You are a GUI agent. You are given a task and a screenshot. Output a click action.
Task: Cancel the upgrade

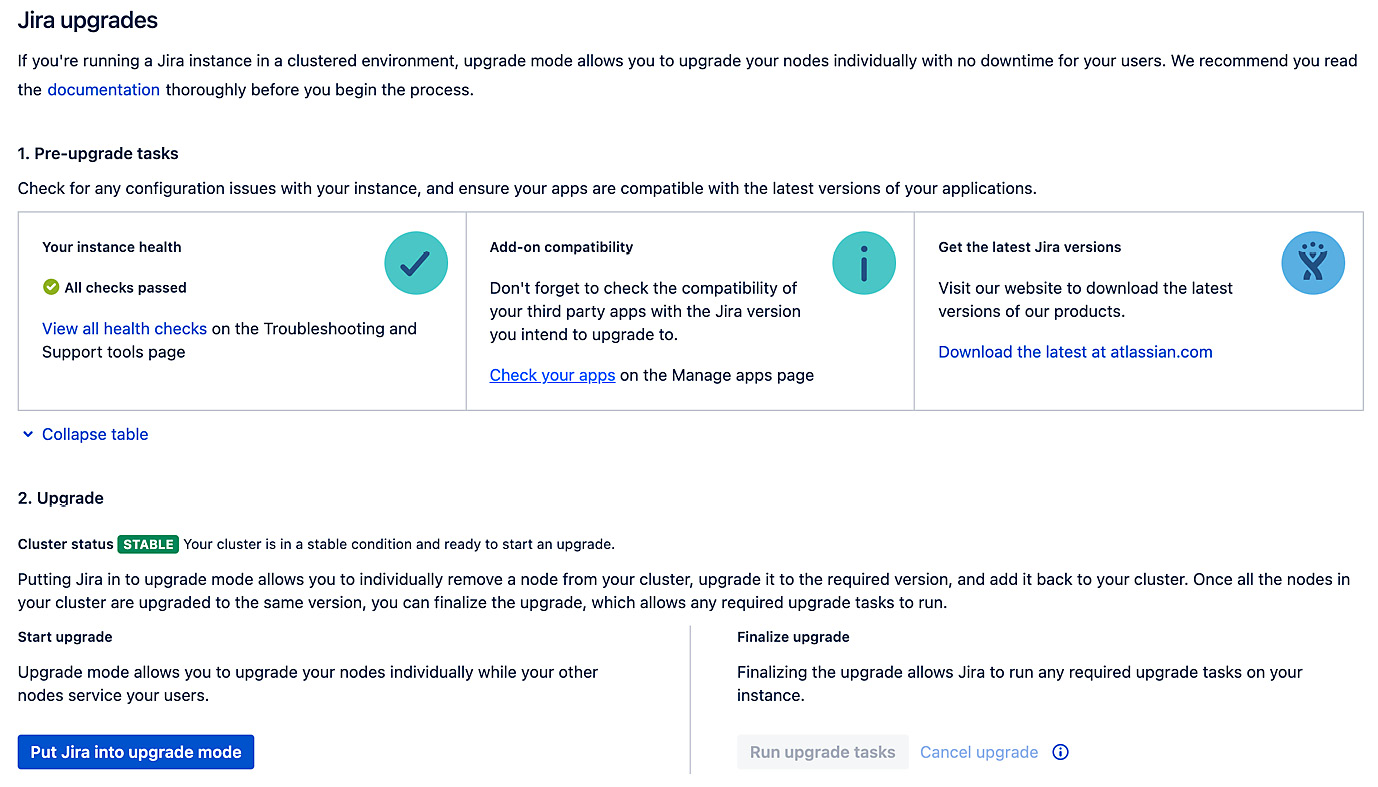[x=978, y=752]
